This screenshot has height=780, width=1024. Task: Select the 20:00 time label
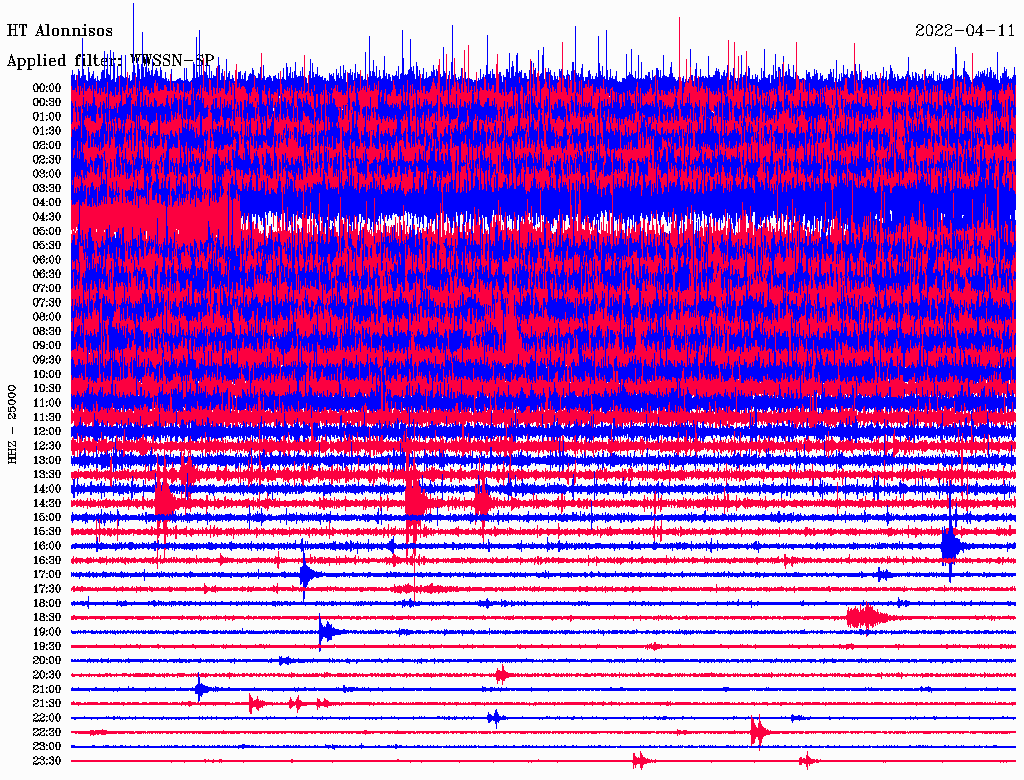[x=47, y=661]
